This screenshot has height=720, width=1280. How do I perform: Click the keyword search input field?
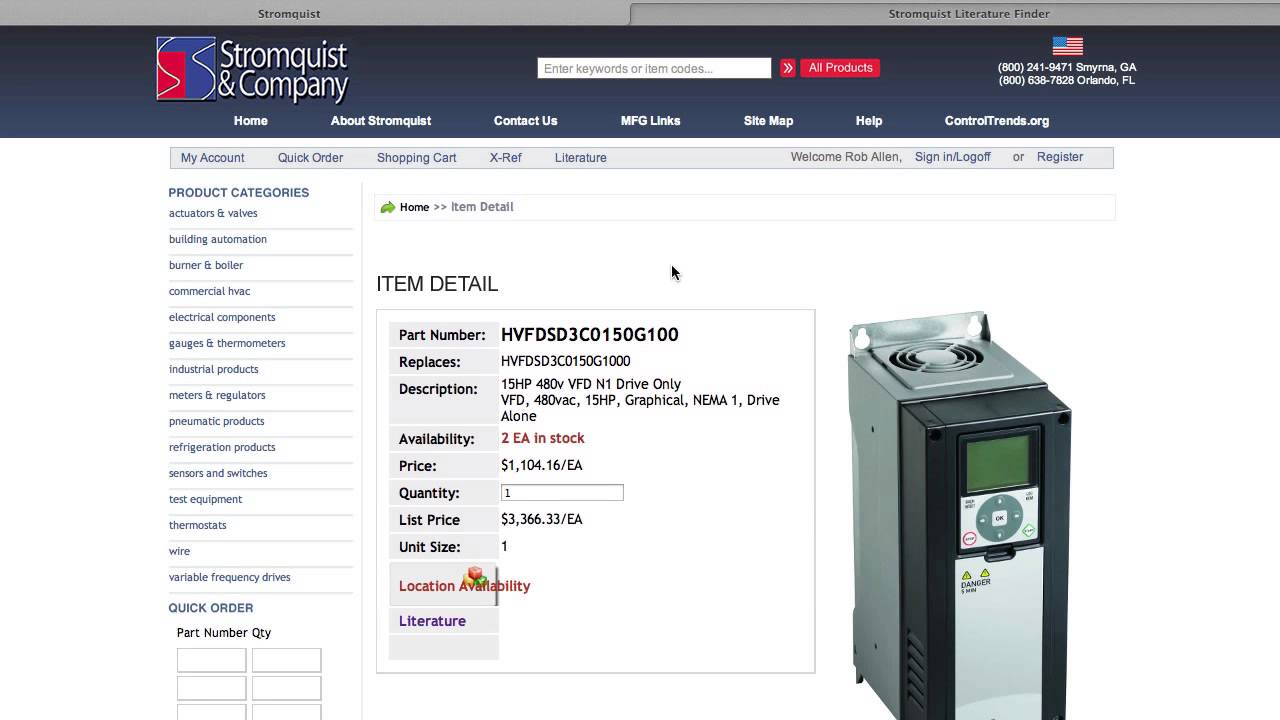tap(654, 68)
